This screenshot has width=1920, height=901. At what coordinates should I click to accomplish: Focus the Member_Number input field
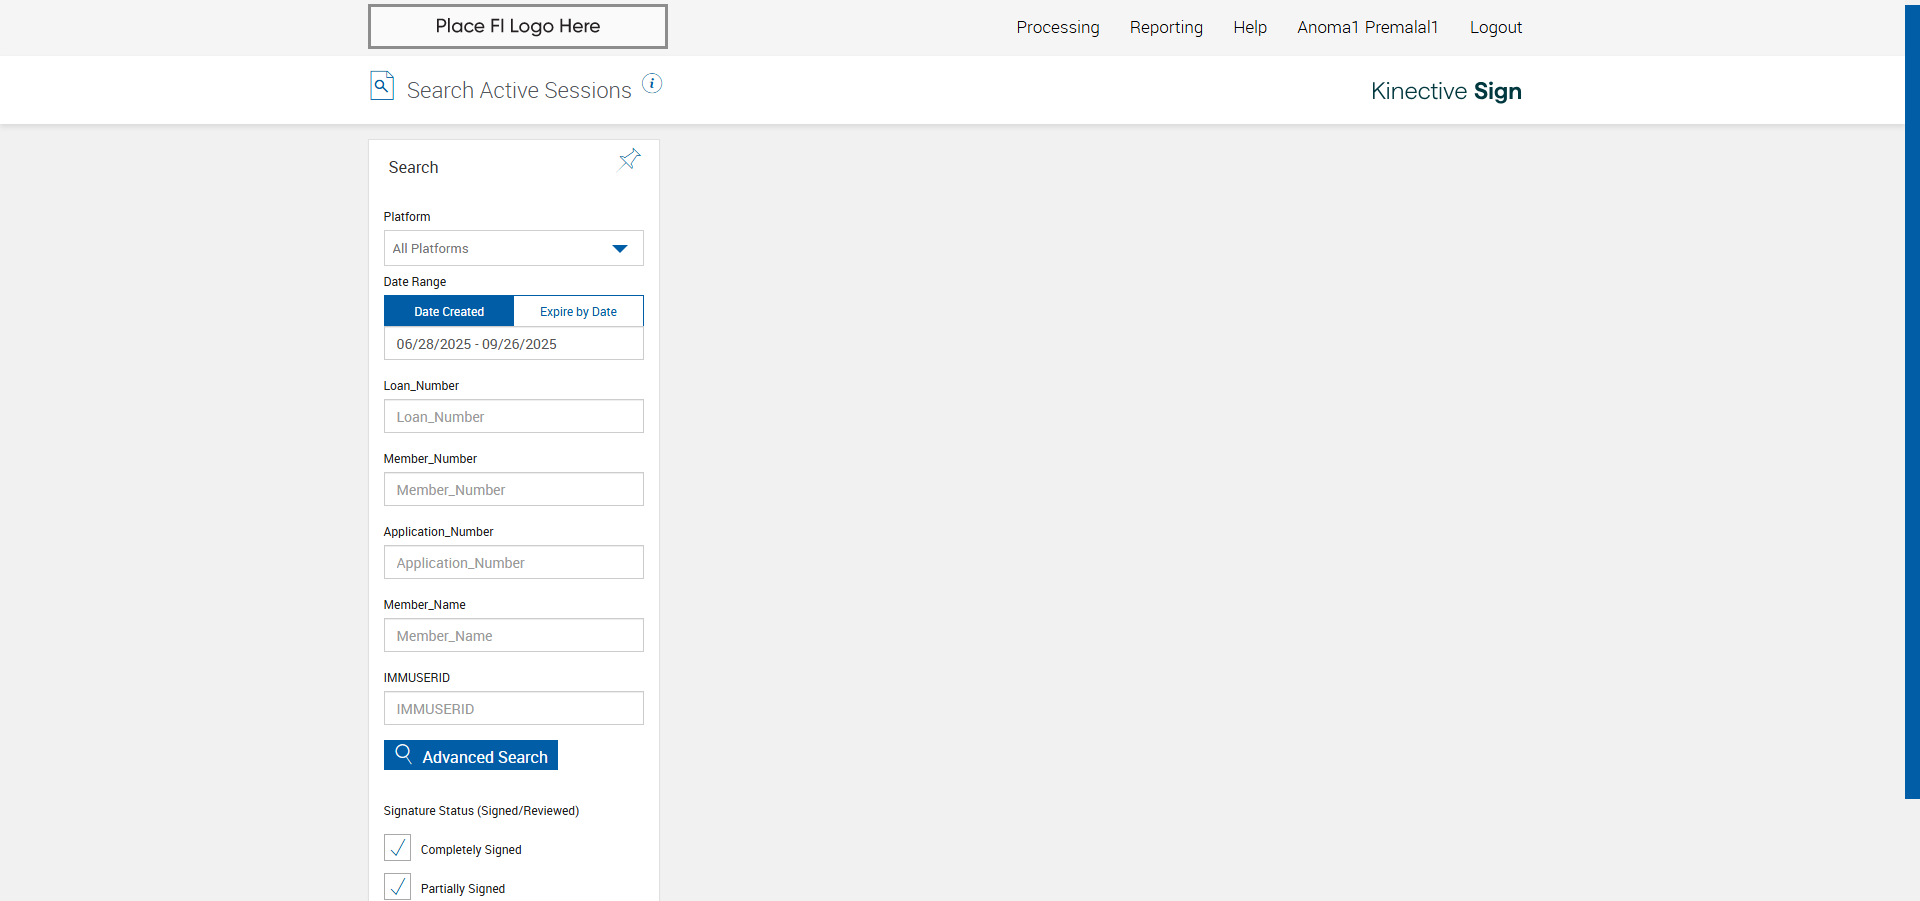pyautogui.click(x=513, y=489)
